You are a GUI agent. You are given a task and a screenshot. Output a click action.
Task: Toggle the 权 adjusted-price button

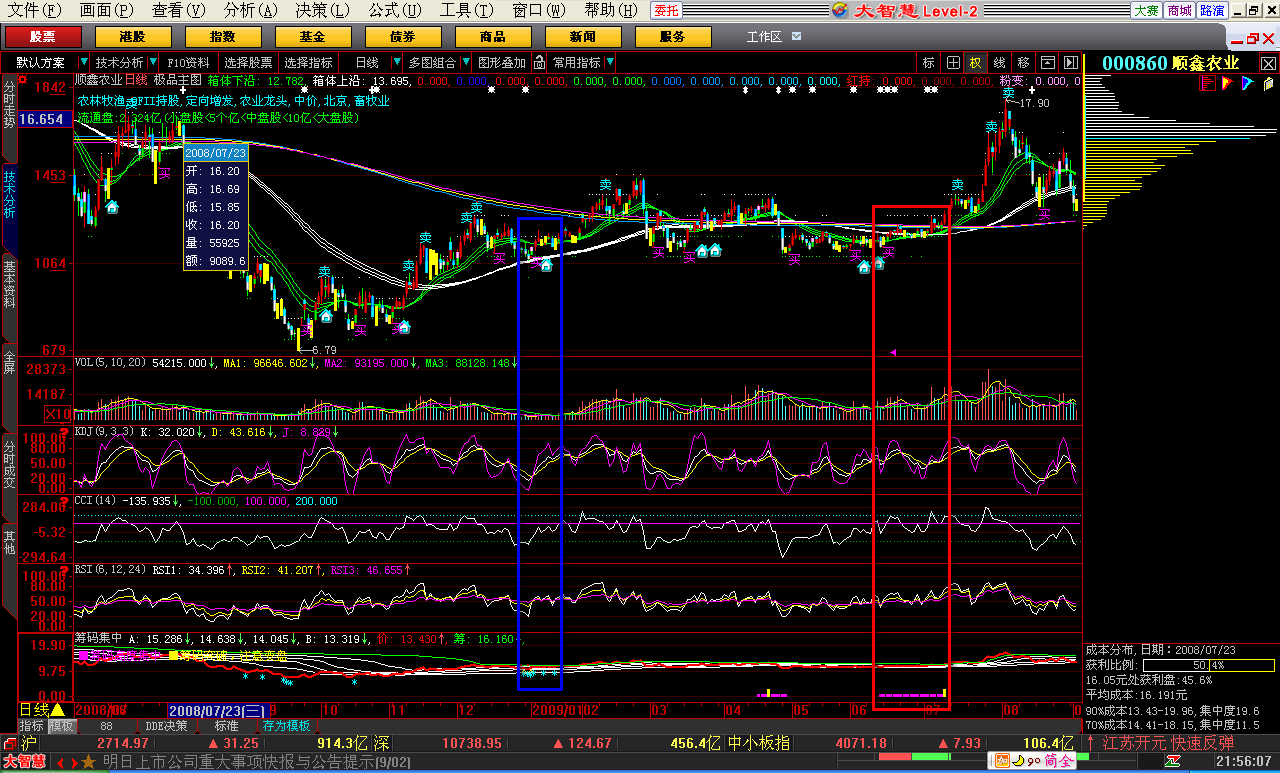coord(976,62)
